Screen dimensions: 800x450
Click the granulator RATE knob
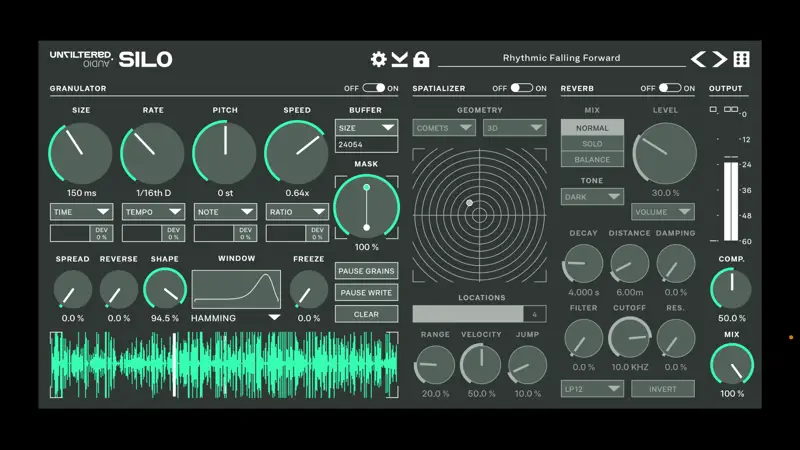point(153,153)
